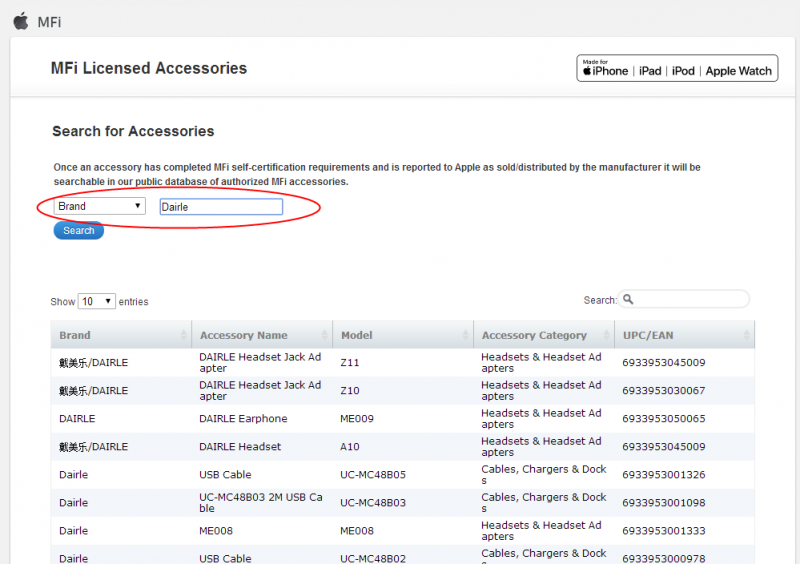Click the Model column sort arrows

point(465,335)
